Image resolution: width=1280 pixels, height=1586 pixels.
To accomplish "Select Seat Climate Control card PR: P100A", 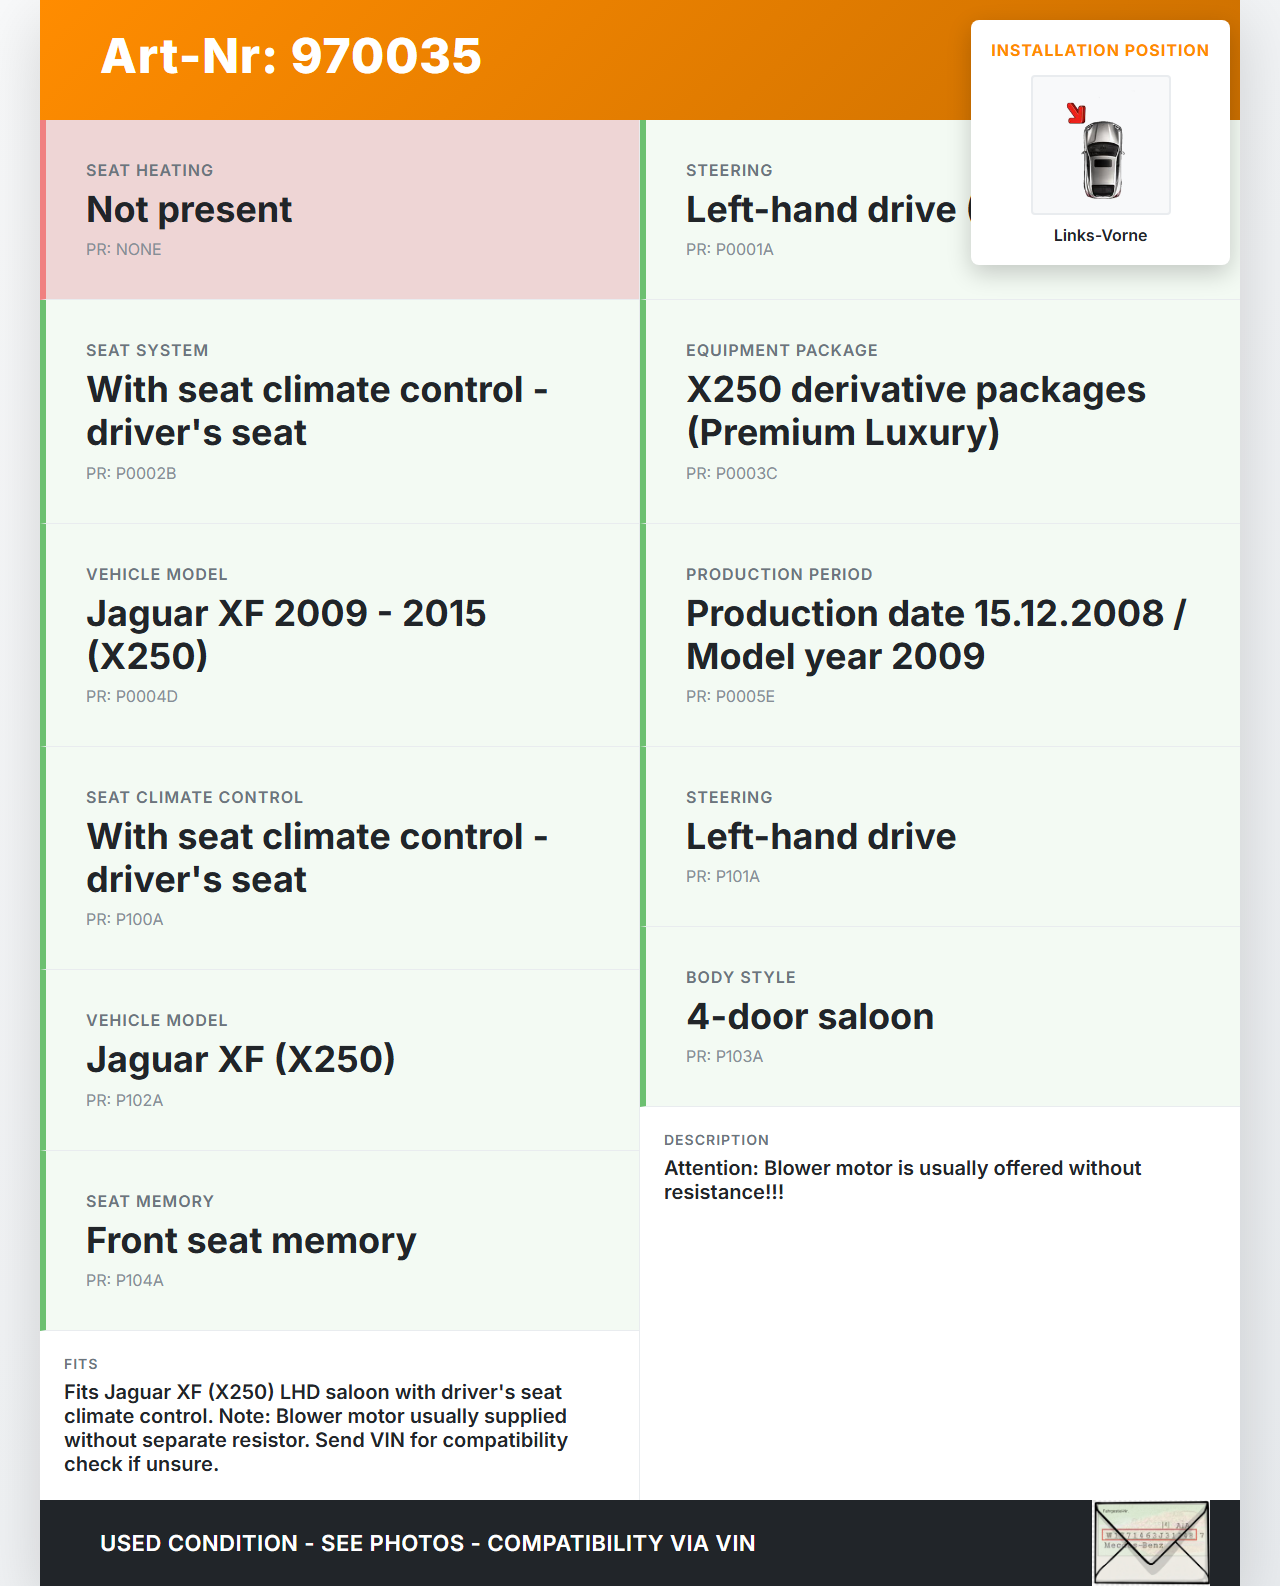I will pyautogui.click(x=342, y=858).
